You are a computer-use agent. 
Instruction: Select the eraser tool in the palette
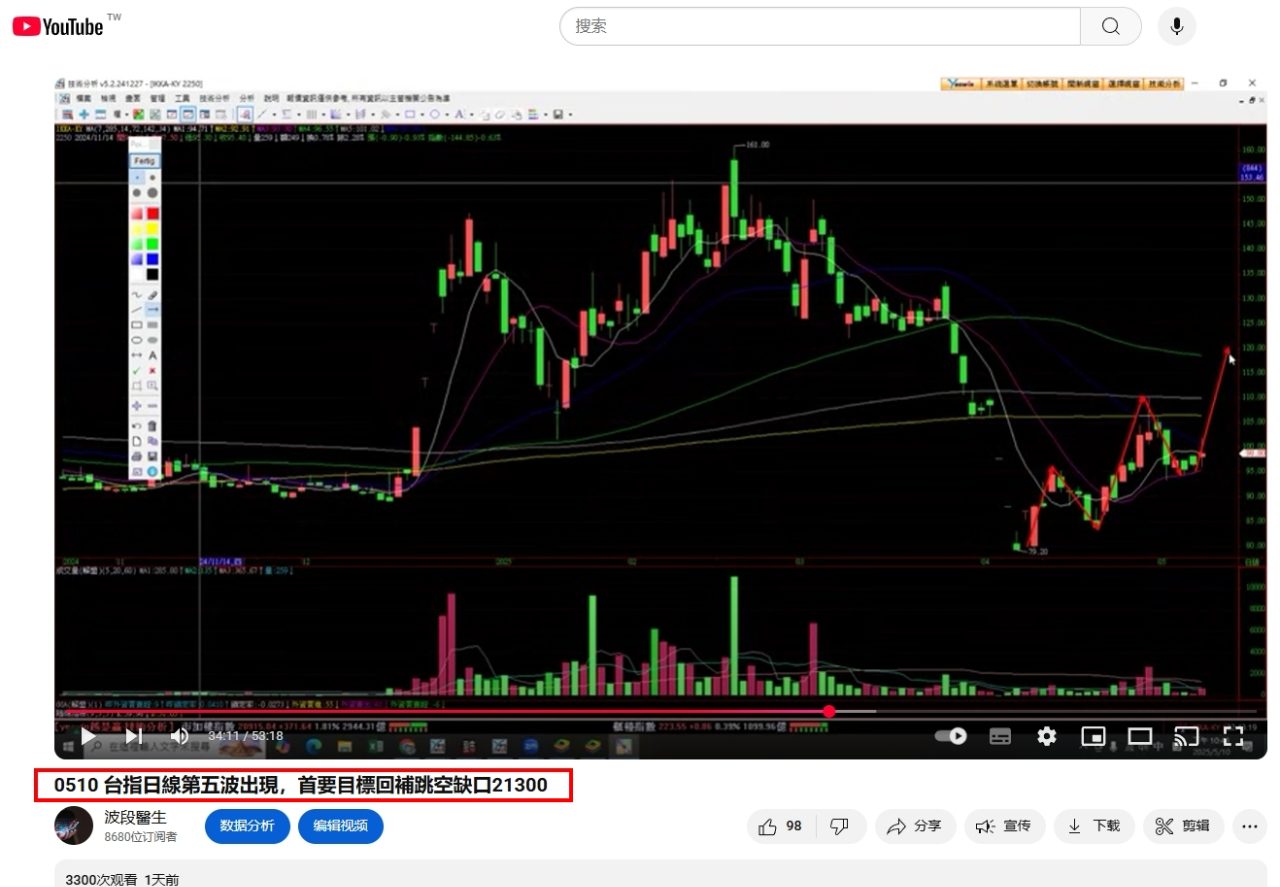click(152, 295)
